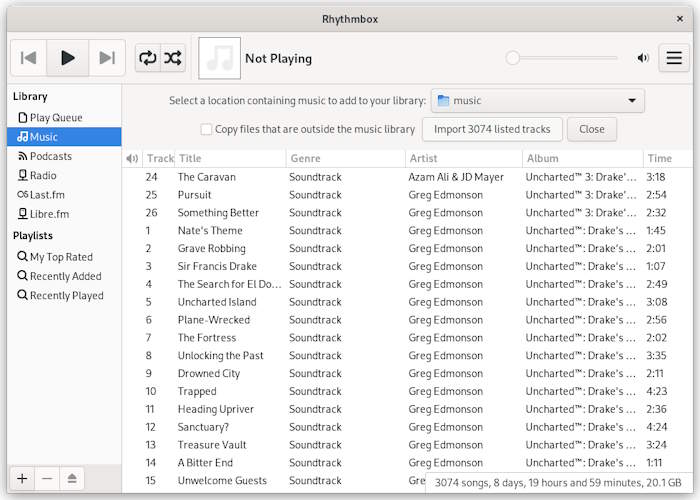This screenshot has height=500, width=700.
Task: Adjust the playback position slider
Action: click(x=561, y=58)
